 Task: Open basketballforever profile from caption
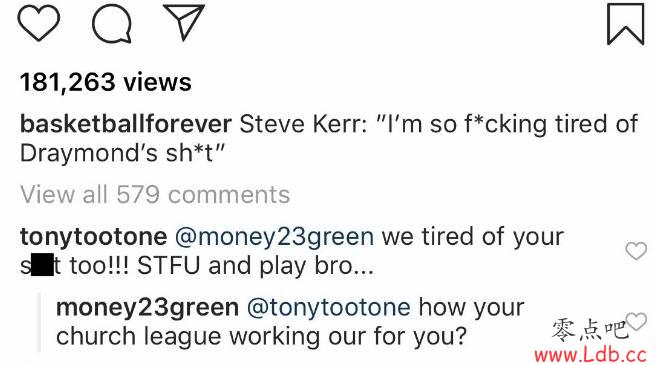(x=126, y=124)
